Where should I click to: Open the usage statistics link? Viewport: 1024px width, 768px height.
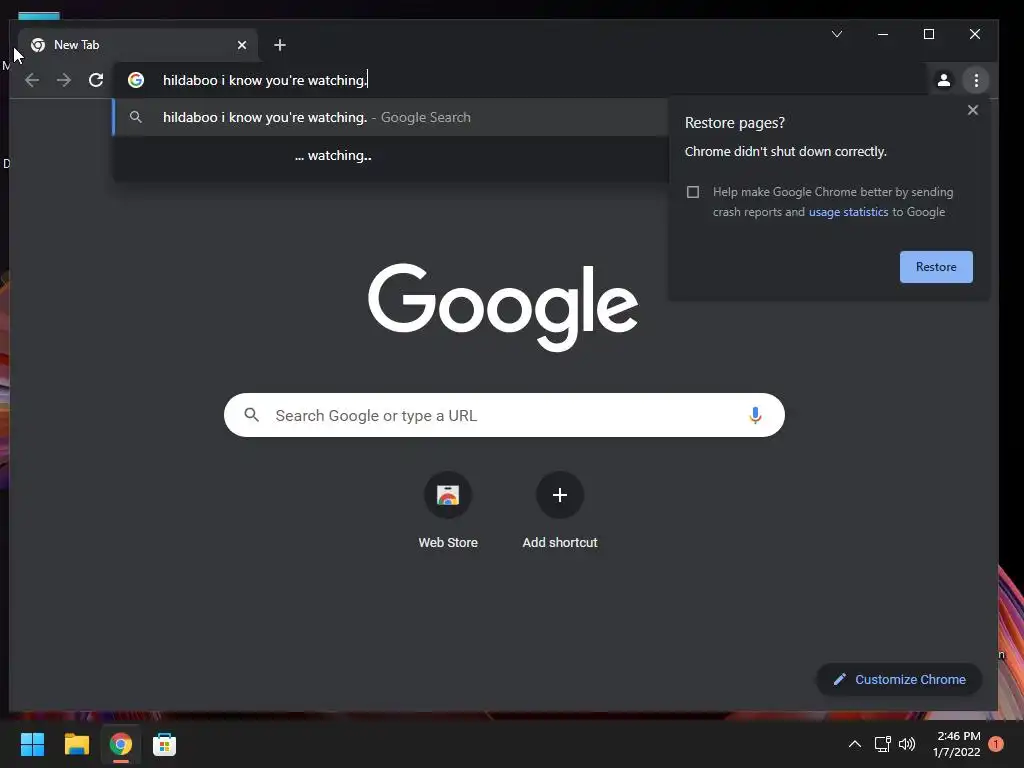[848, 212]
